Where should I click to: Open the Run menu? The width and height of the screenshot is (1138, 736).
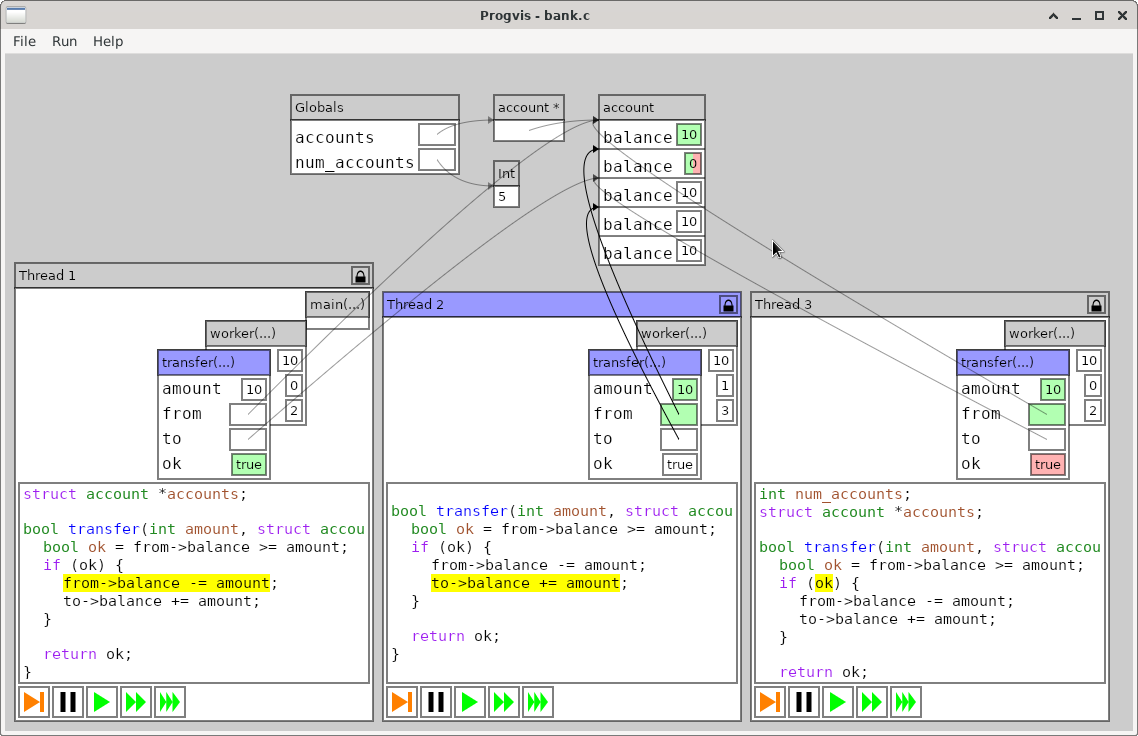tap(64, 41)
